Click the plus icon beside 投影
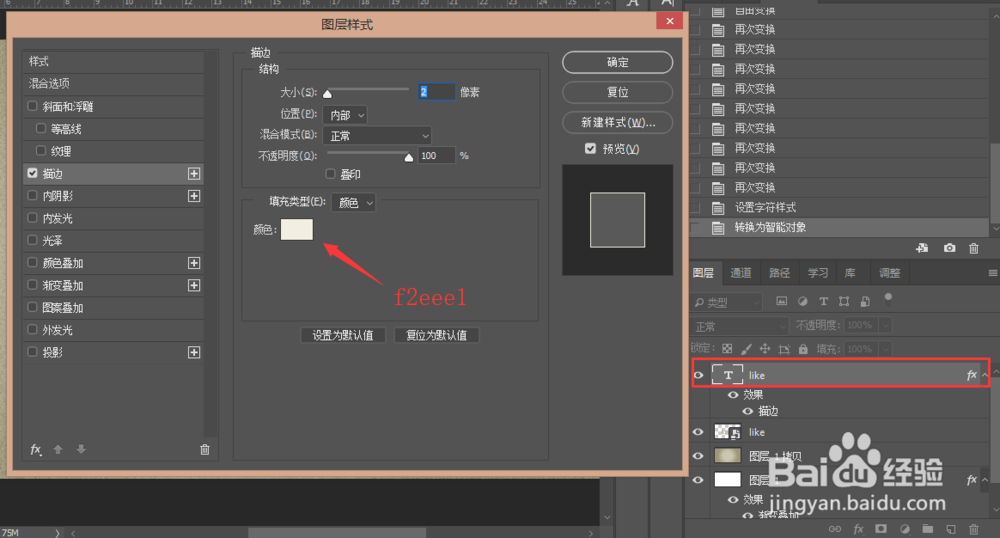1000x538 pixels. coord(194,352)
